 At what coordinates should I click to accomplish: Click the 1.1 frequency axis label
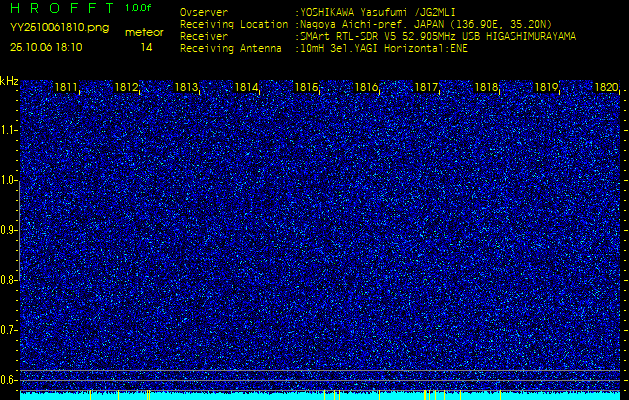click(x=9, y=130)
